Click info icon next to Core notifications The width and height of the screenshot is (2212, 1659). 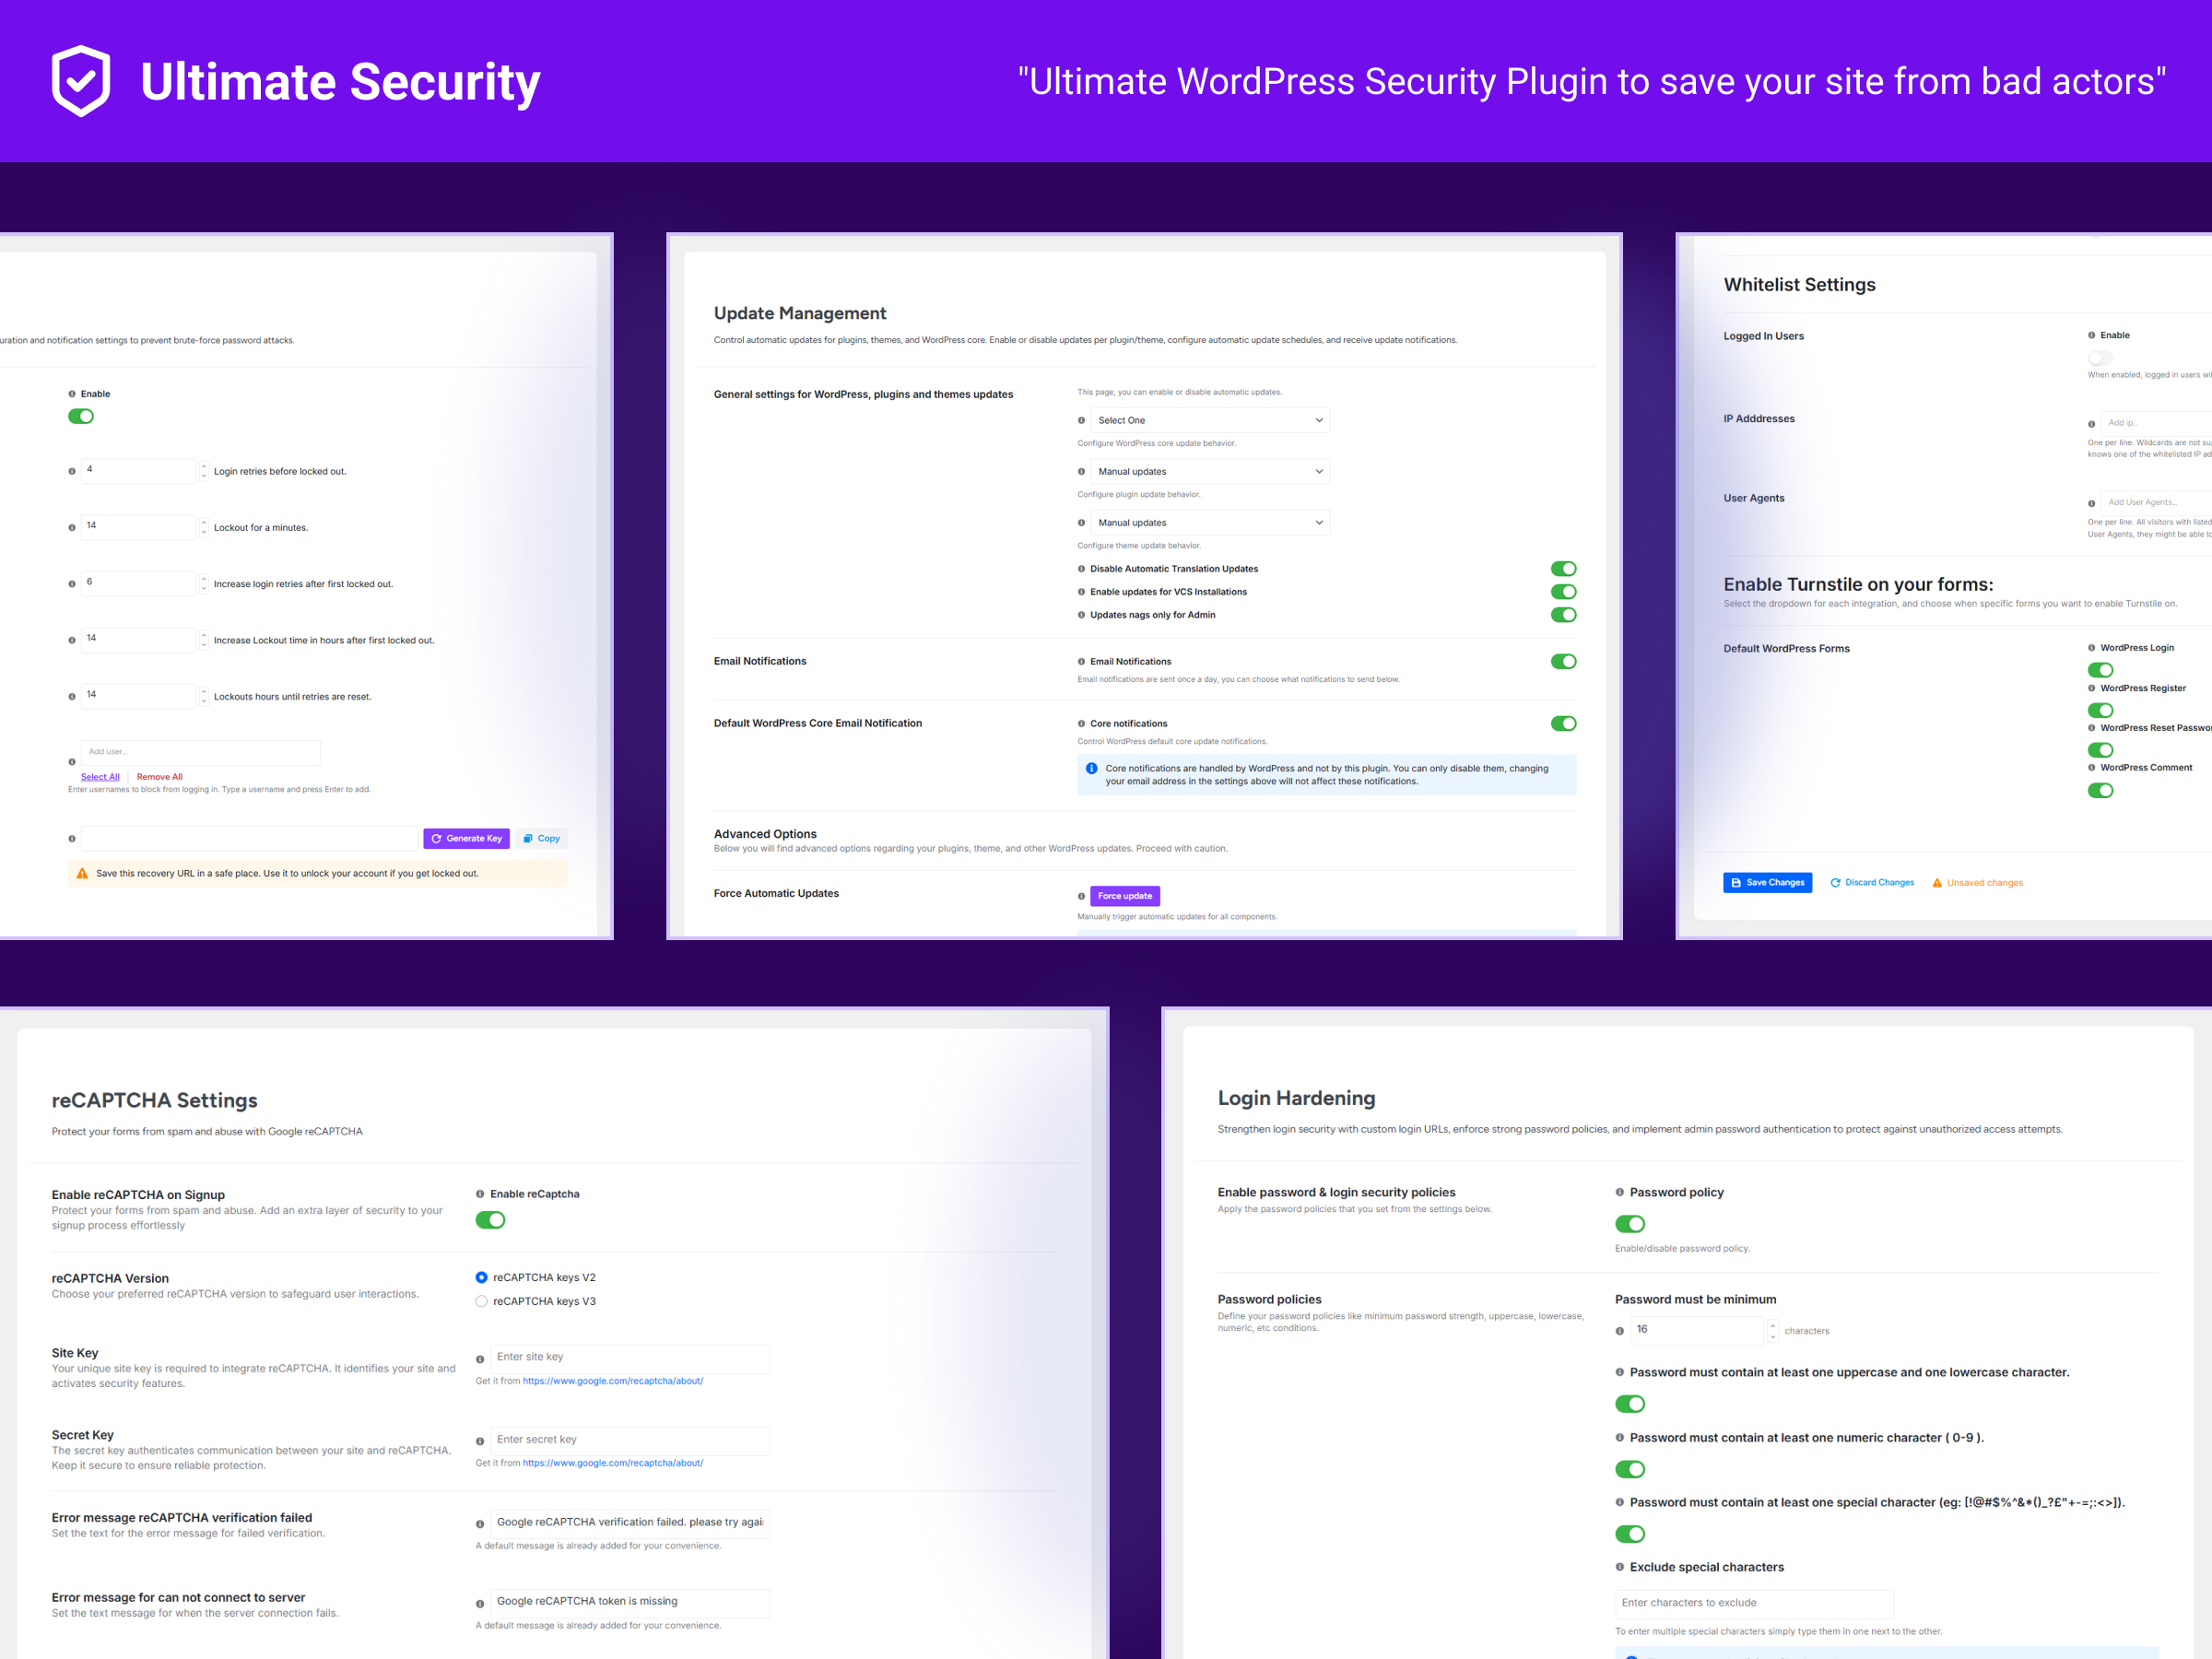1081,724
